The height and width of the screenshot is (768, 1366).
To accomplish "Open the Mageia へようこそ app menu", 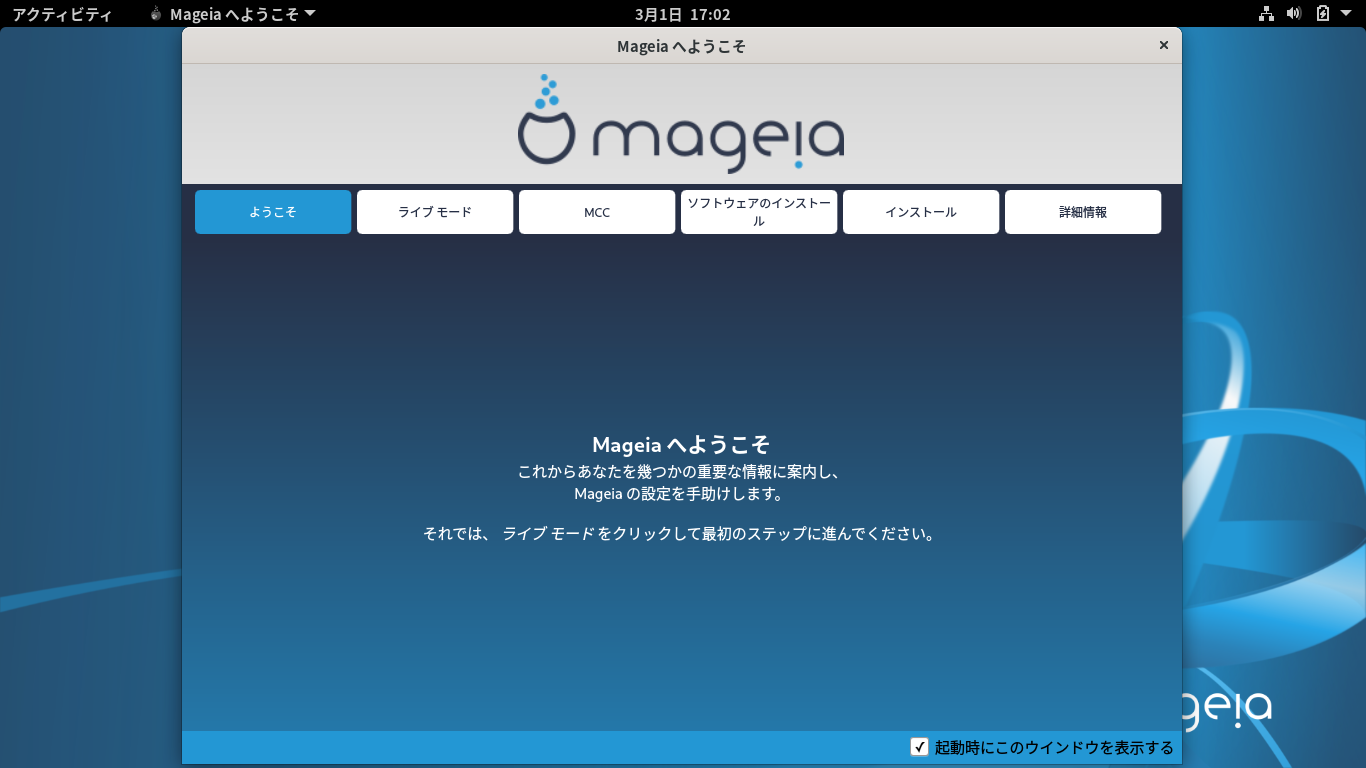I will click(x=233, y=14).
